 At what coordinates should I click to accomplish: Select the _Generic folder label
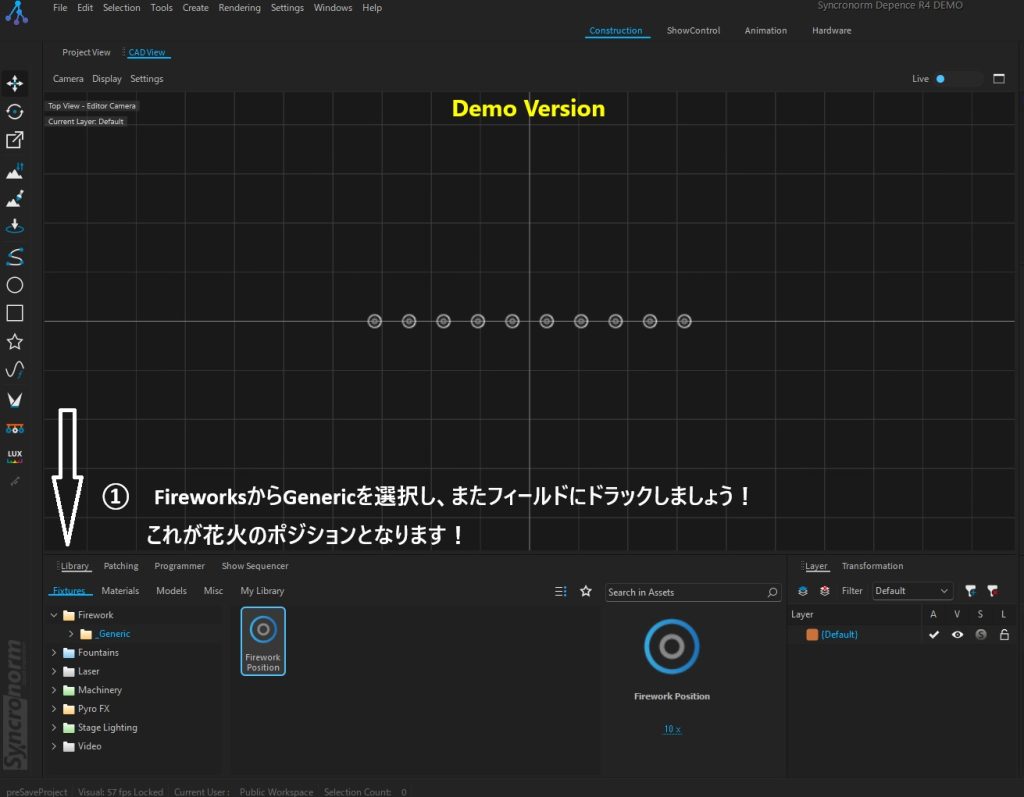(114, 634)
